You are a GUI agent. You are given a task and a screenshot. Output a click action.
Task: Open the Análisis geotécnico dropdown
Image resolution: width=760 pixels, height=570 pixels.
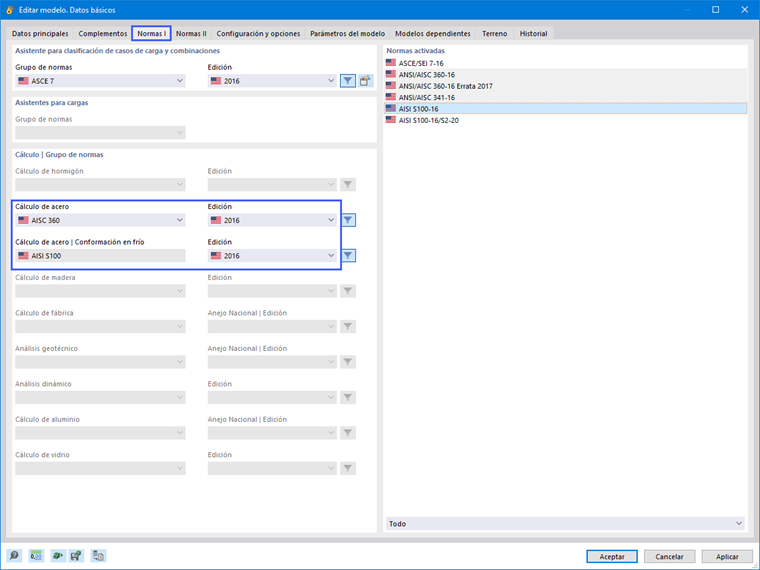point(100,362)
